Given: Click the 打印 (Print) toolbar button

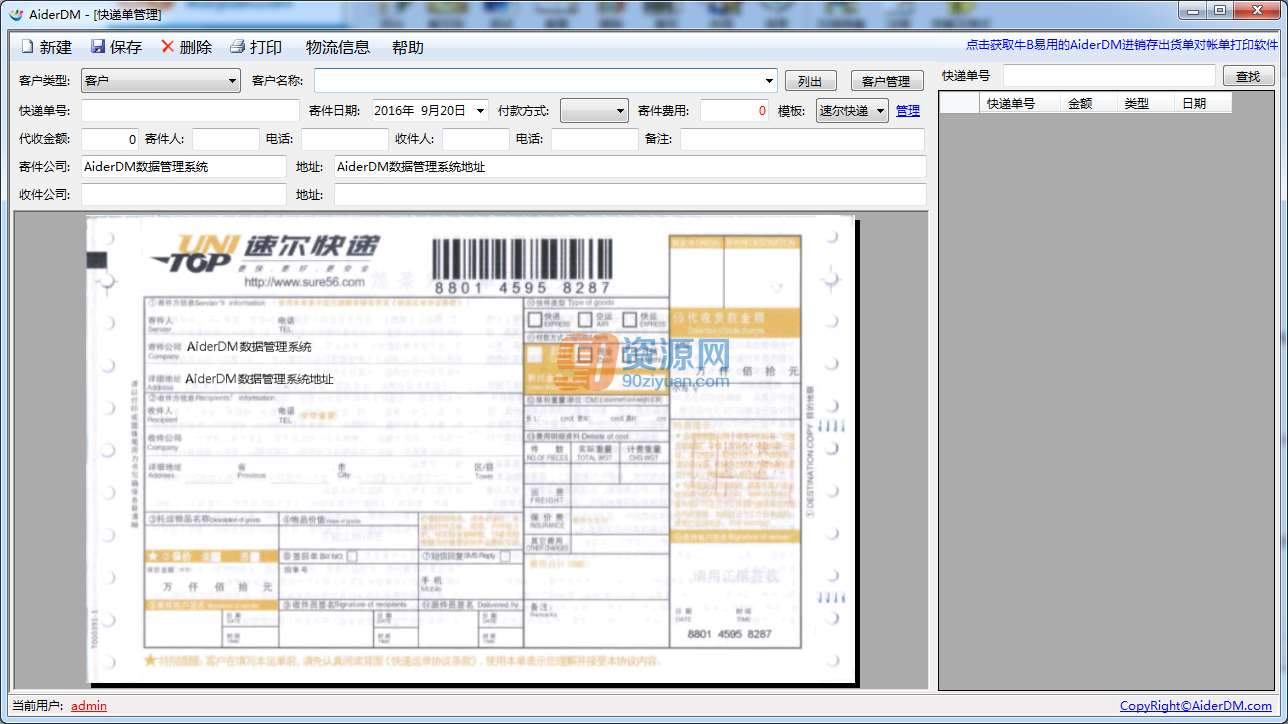Looking at the screenshot, I should (x=256, y=47).
